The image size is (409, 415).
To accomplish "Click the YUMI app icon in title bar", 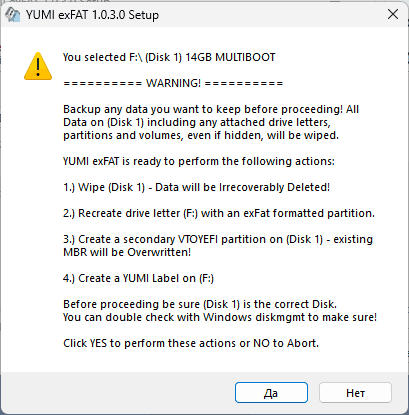I will [13, 15].
